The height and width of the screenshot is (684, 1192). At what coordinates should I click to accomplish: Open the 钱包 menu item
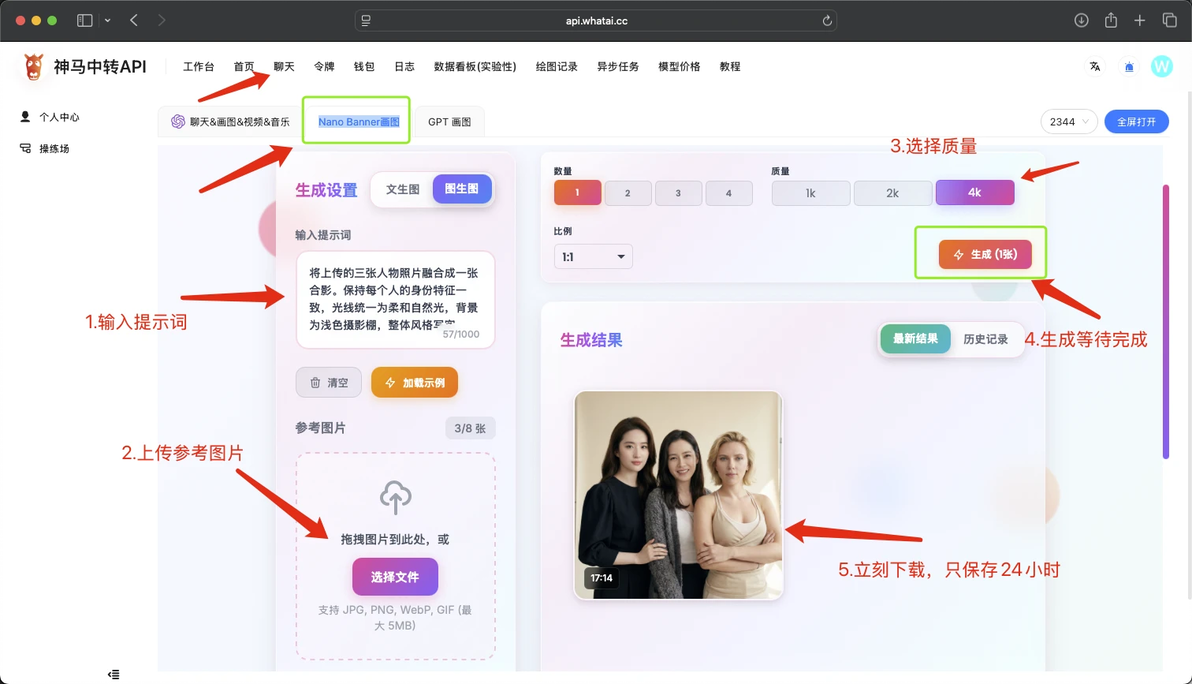point(364,67)
